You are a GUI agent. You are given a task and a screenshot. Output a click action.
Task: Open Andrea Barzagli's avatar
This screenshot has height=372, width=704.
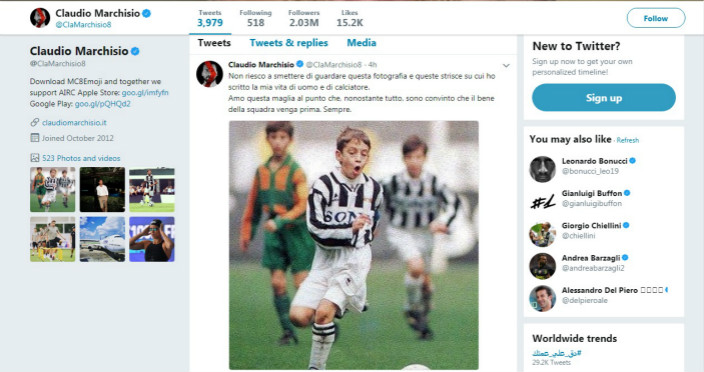click(x=542, y=266)
